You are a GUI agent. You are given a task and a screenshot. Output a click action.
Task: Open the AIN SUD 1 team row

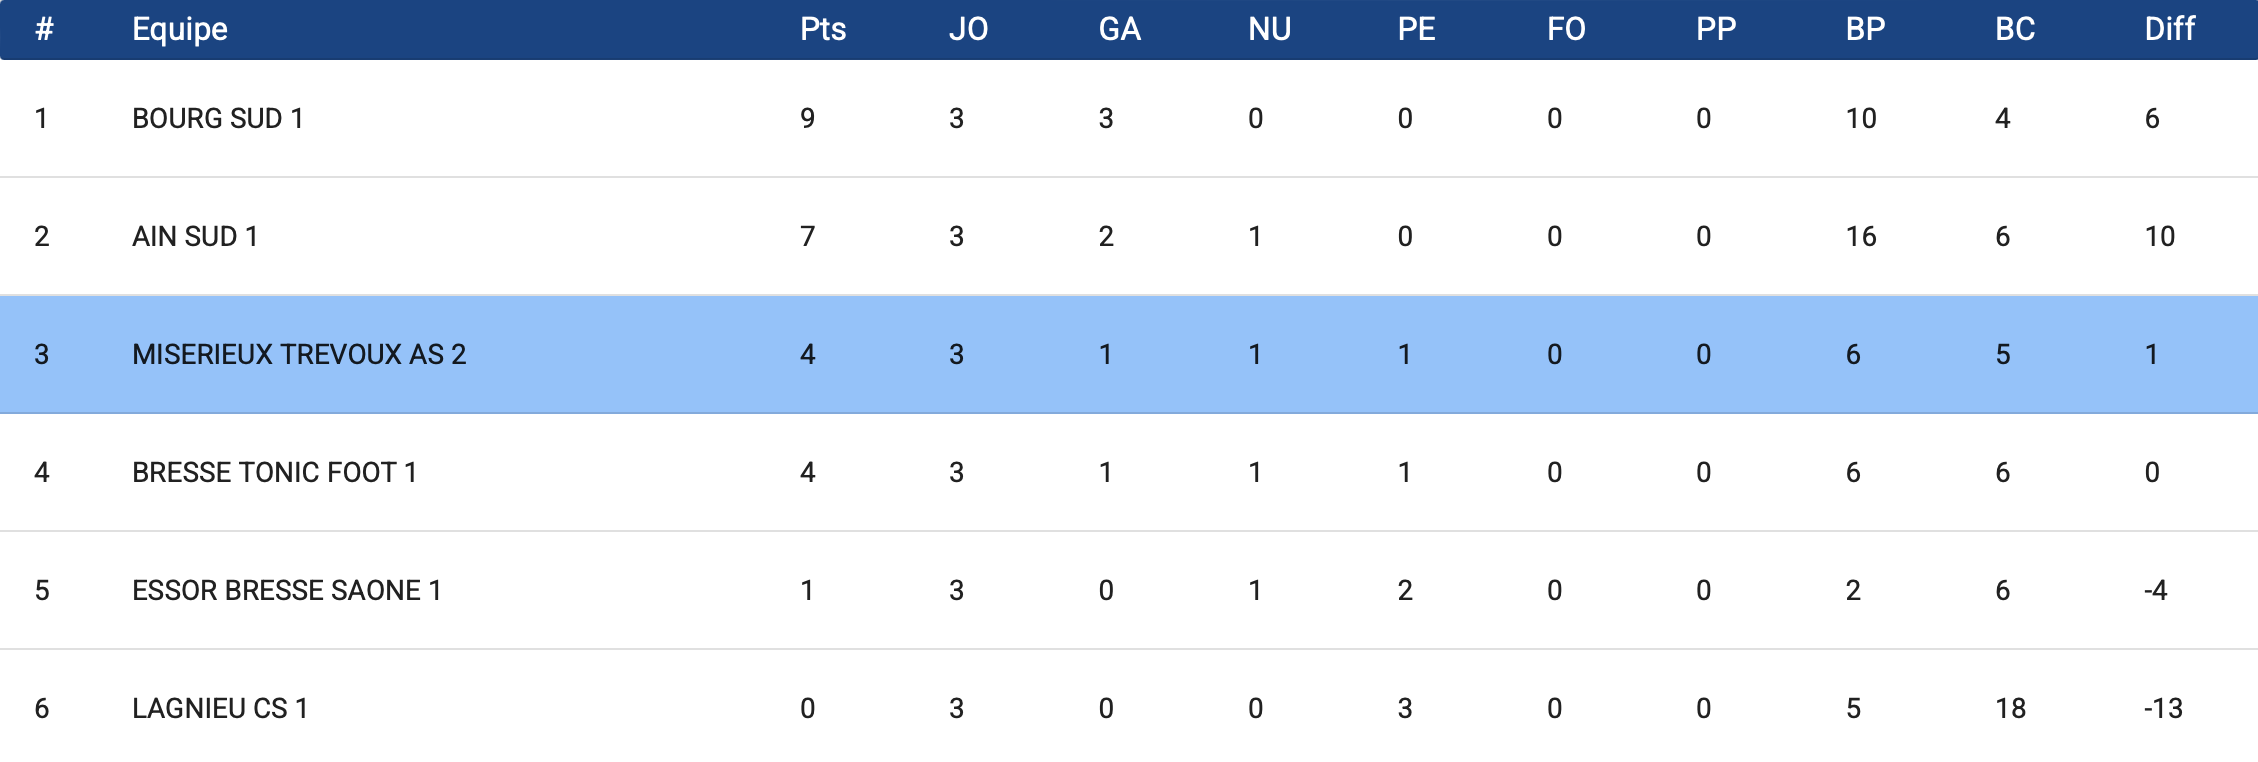[x=195, y=236]
